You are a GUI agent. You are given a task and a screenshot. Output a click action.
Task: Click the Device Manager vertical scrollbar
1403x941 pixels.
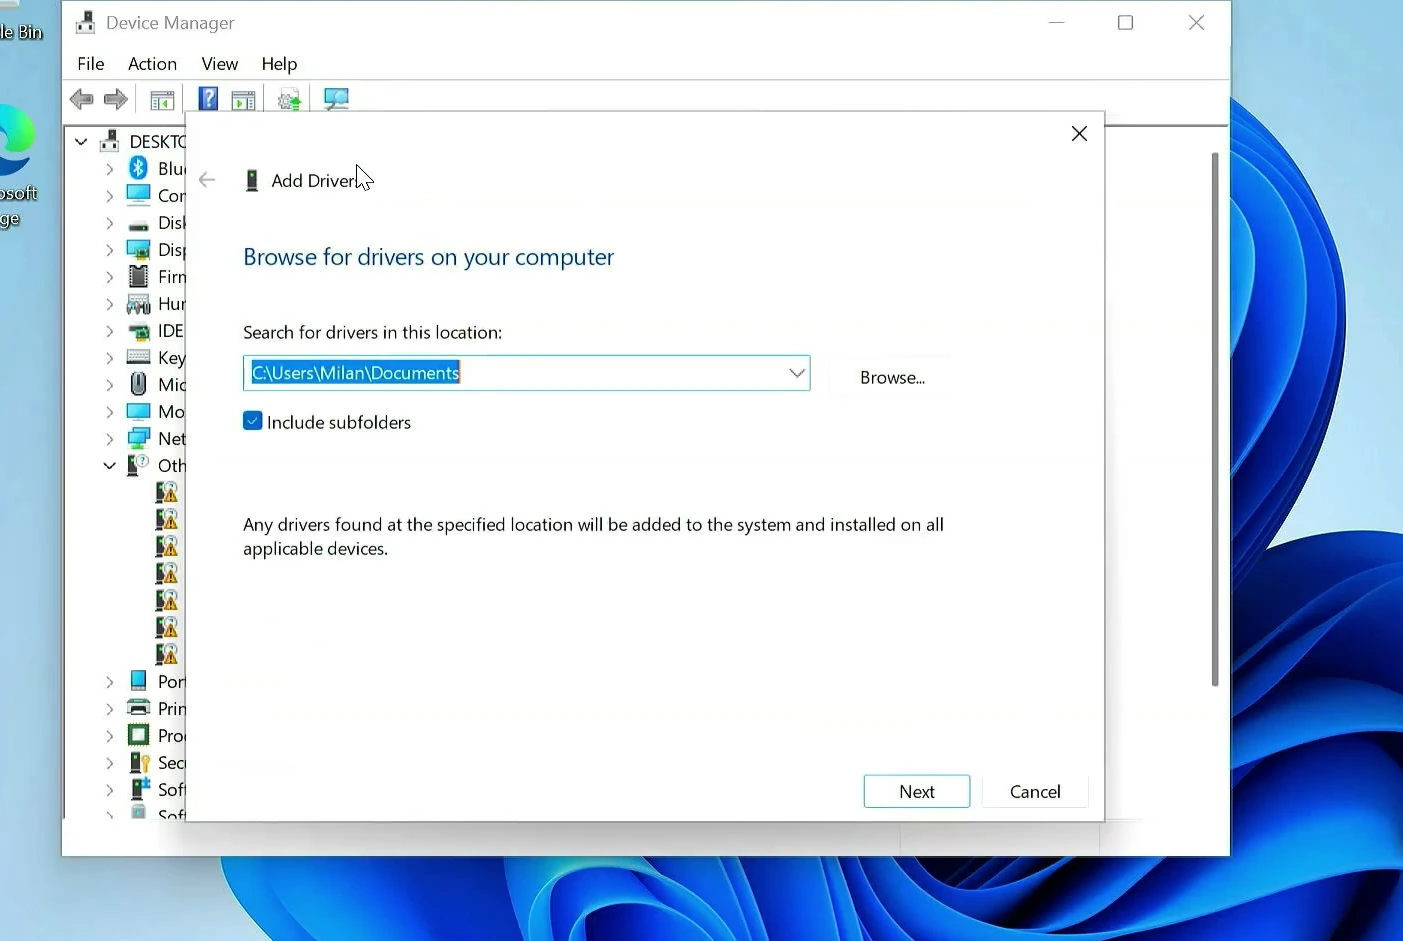1215,420
